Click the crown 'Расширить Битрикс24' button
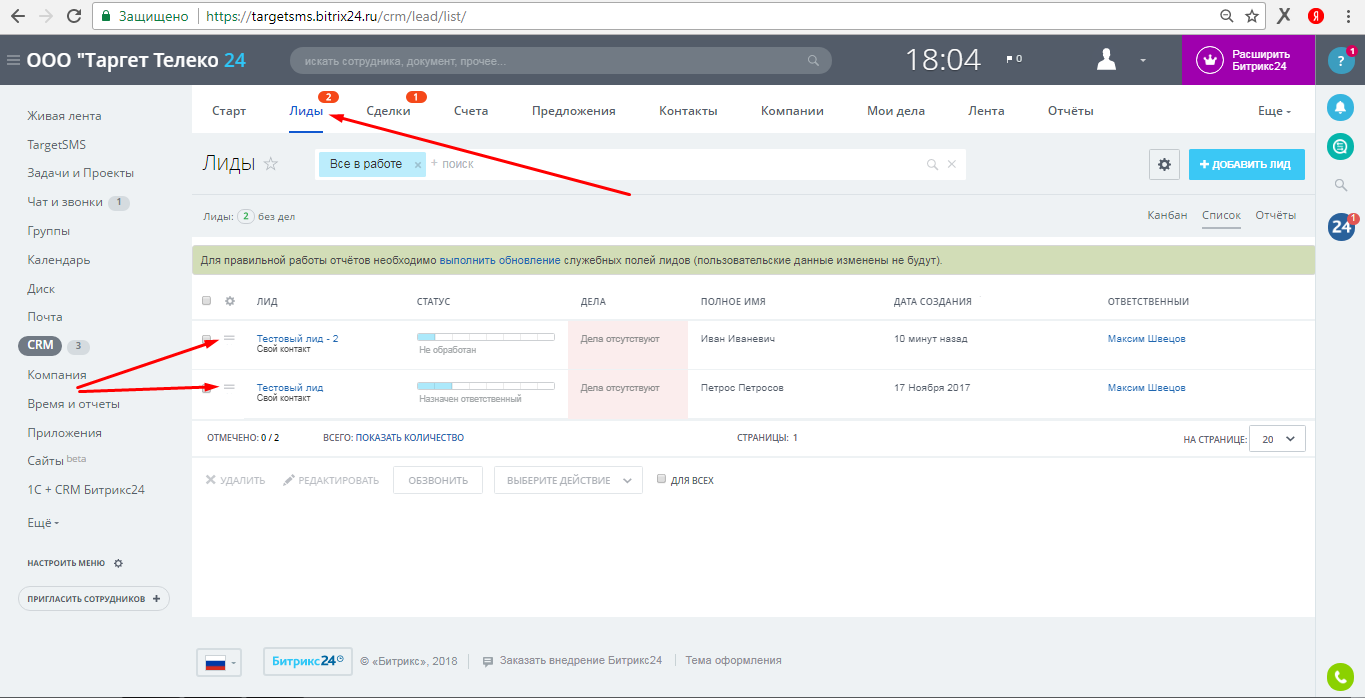 click(x=1247, y=60)
